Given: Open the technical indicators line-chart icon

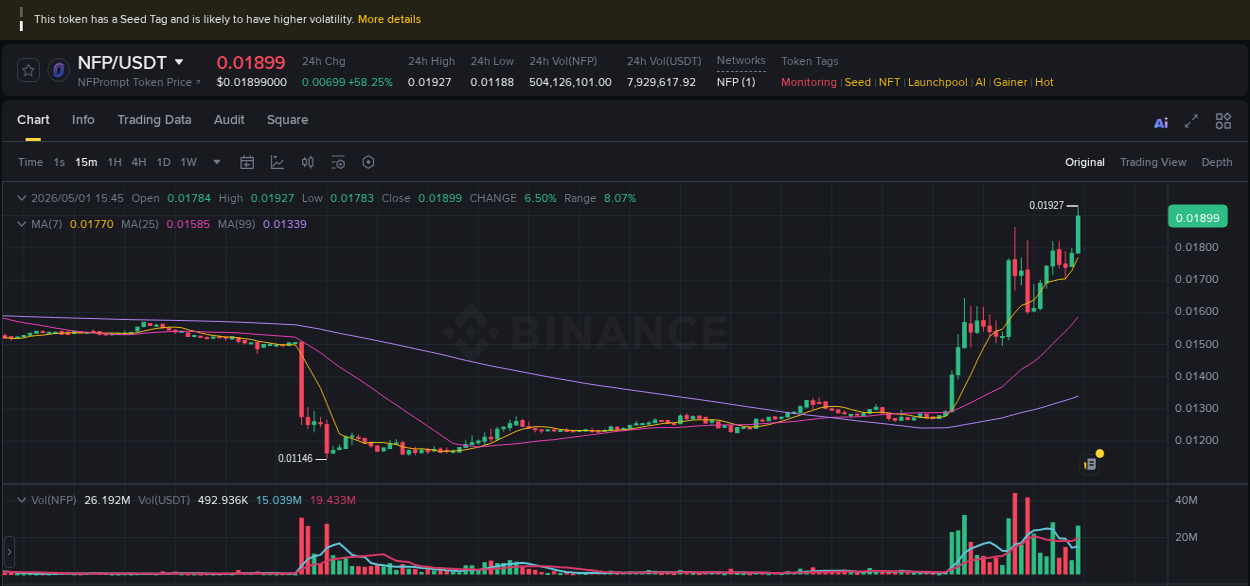Looking at the screenshot, I should coord(277,162).
